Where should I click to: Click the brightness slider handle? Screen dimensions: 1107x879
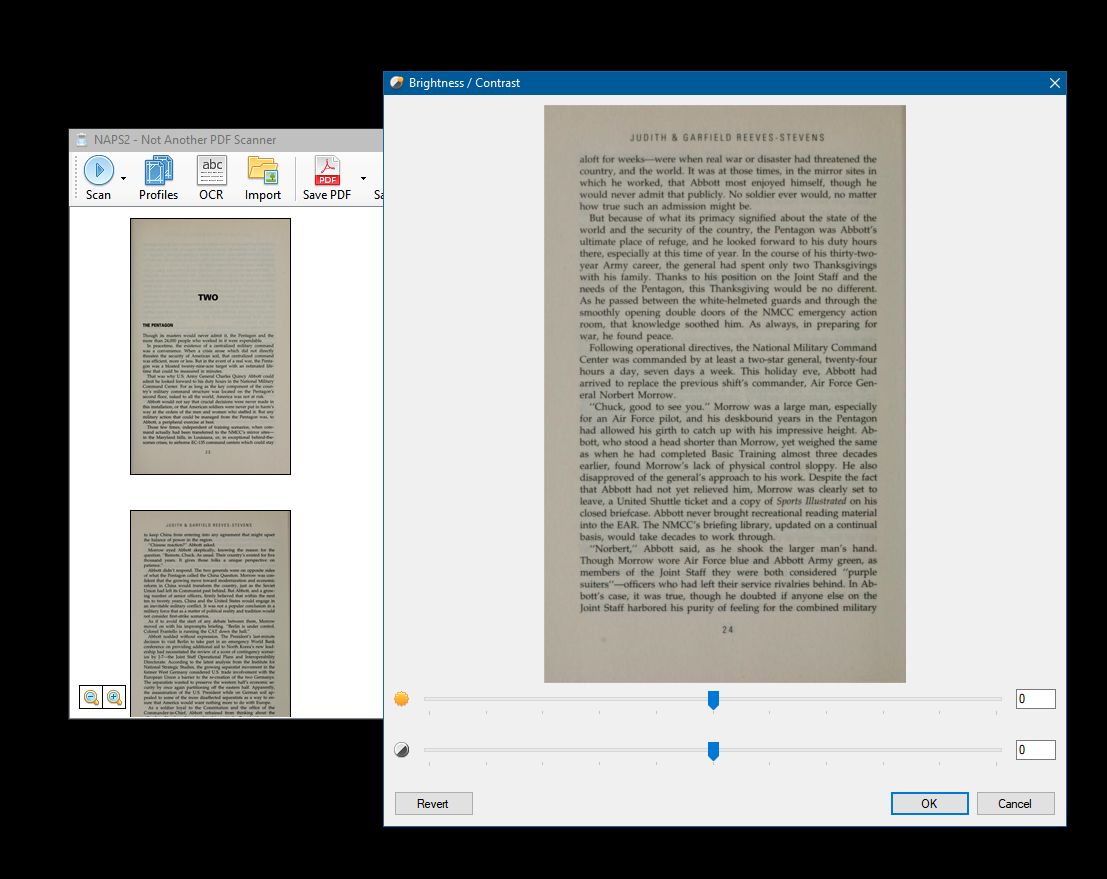713,700
